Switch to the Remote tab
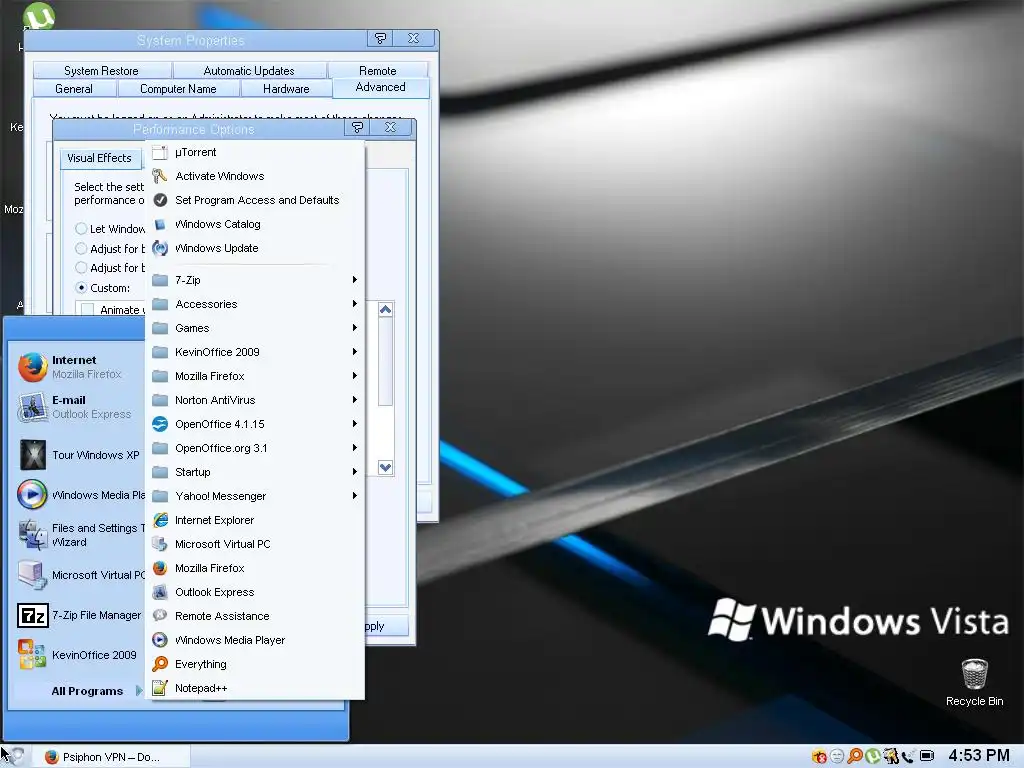This screenshot has height=768, width=1024. [x=377, y=71]
